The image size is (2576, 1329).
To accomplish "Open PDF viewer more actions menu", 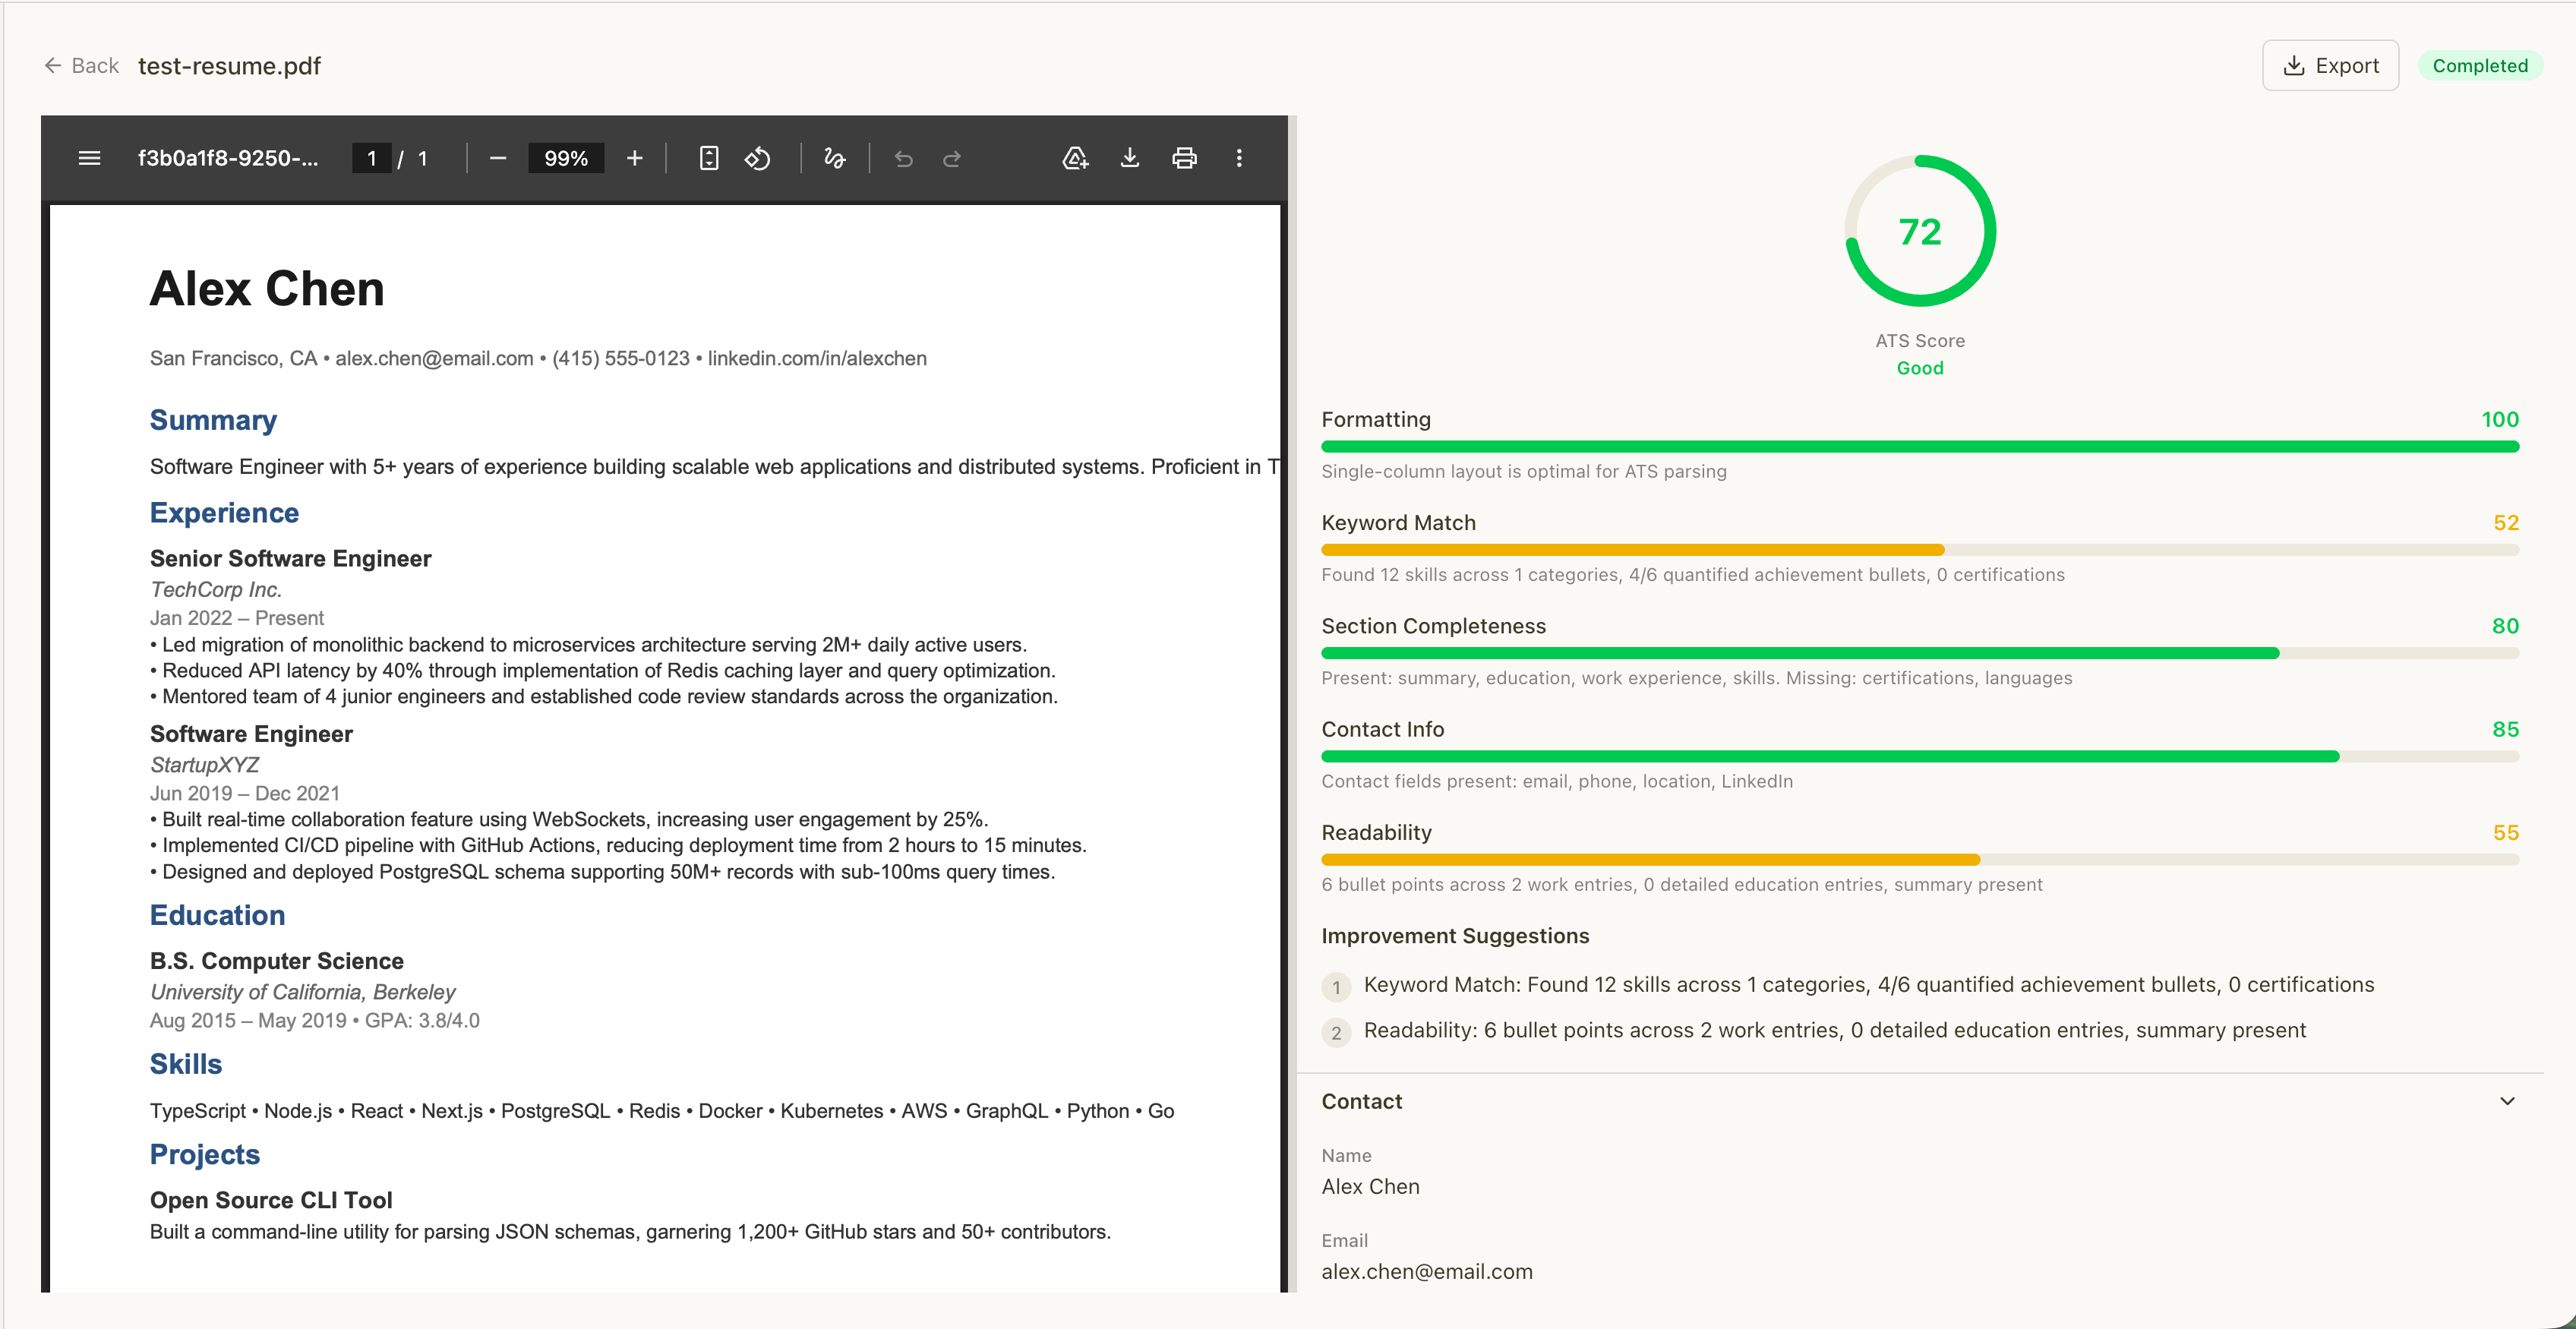I will pyautogui.click(x=1239, y=158).
